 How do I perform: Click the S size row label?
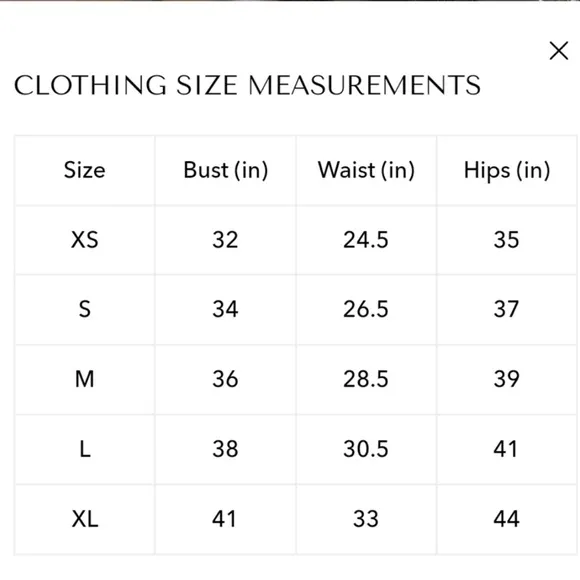pyautogui.click(x=85, y=309)
